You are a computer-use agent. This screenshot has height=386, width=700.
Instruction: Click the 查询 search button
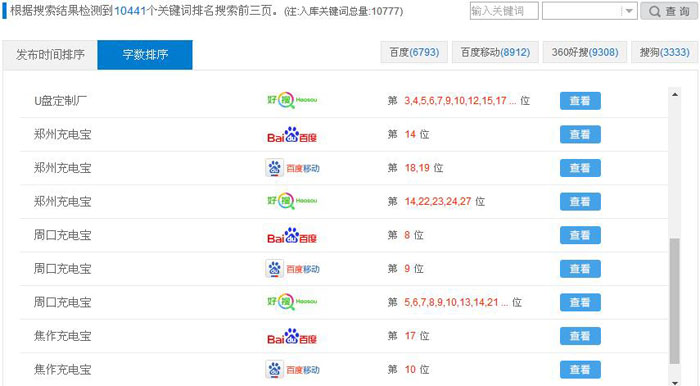pos(669,11)
